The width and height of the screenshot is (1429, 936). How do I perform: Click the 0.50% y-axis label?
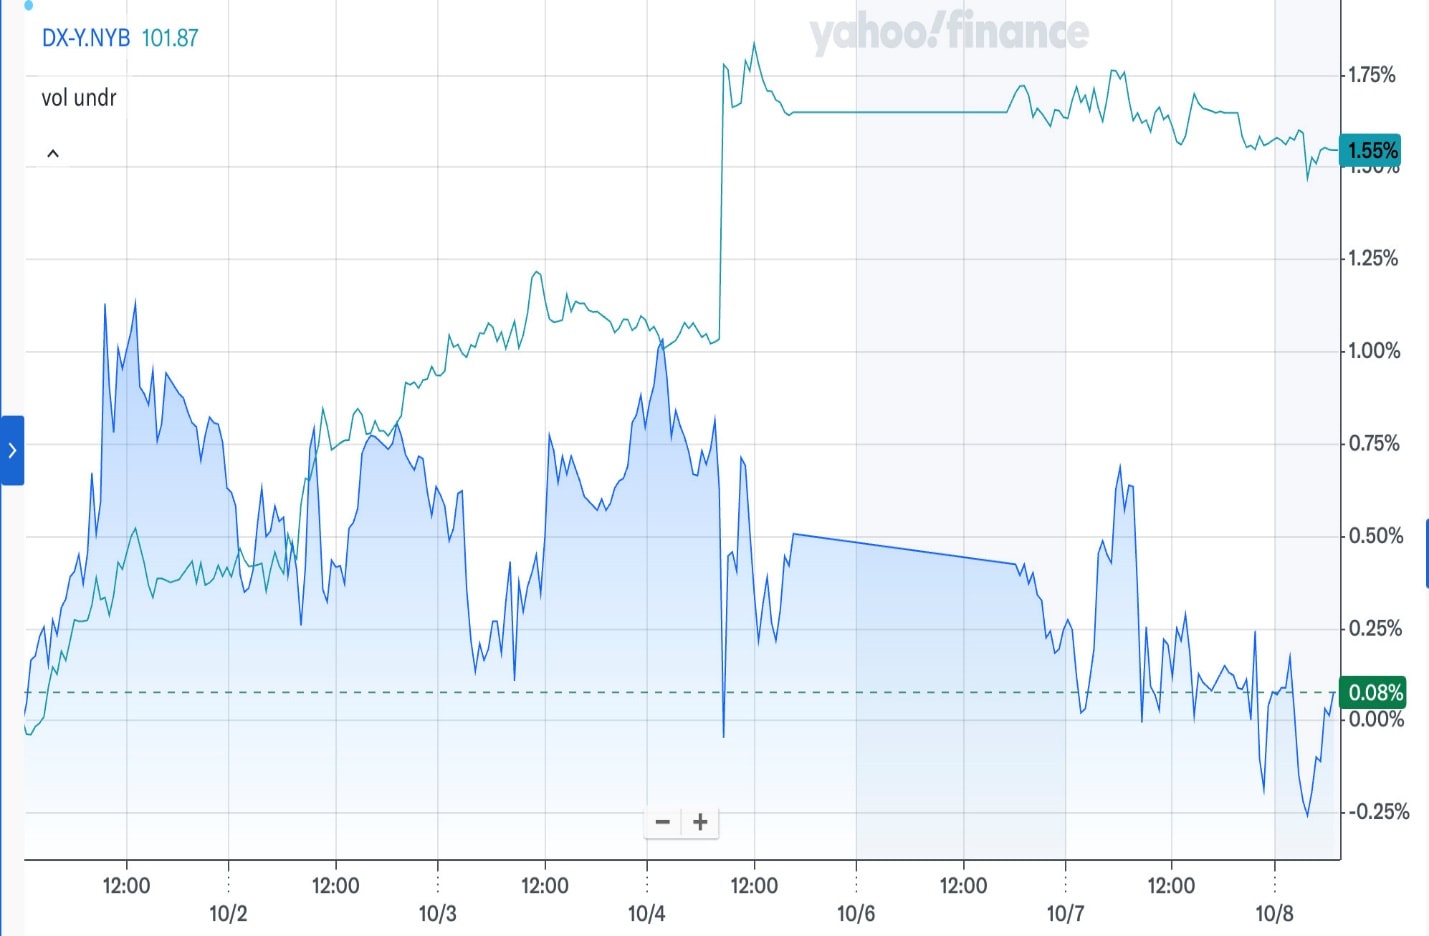(x=1375, y=536)
